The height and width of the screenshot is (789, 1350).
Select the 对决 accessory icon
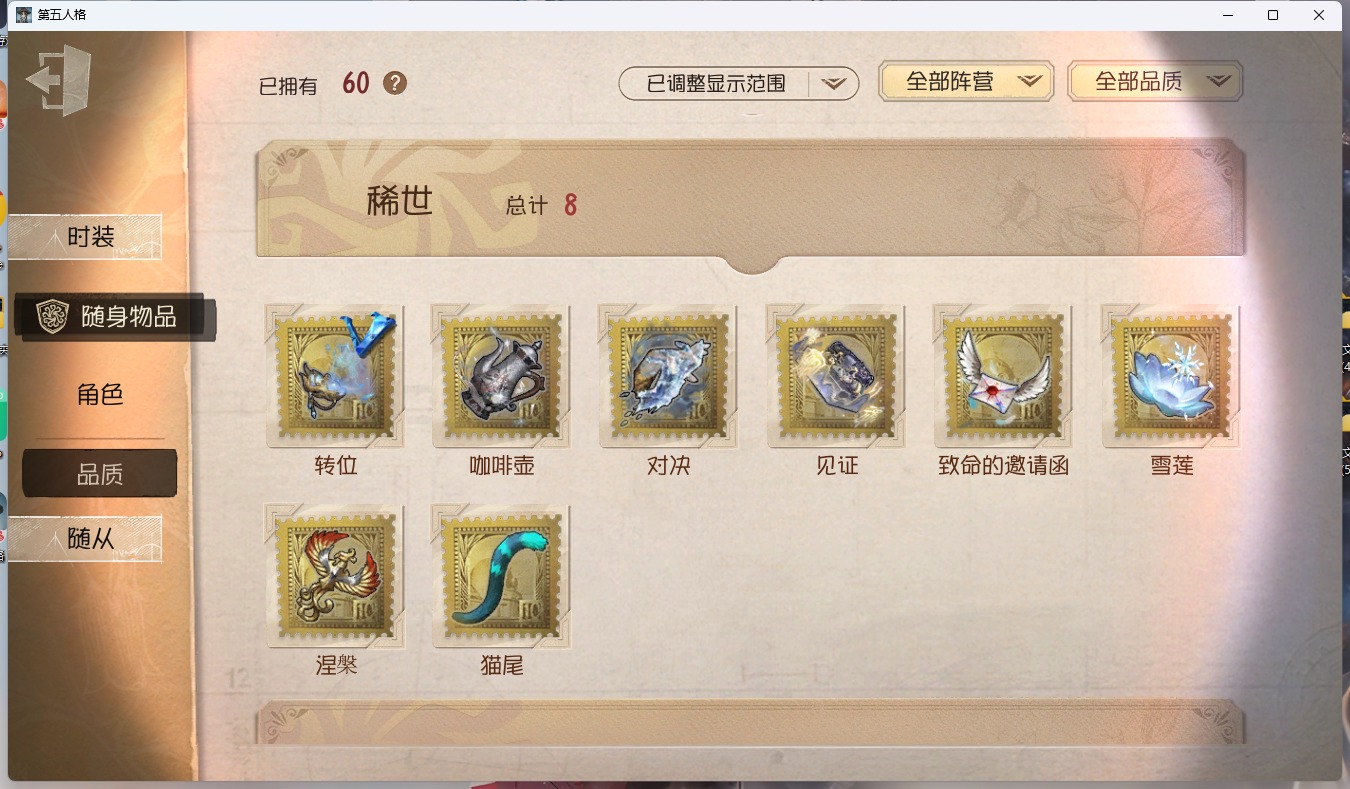tap(668, 376)
